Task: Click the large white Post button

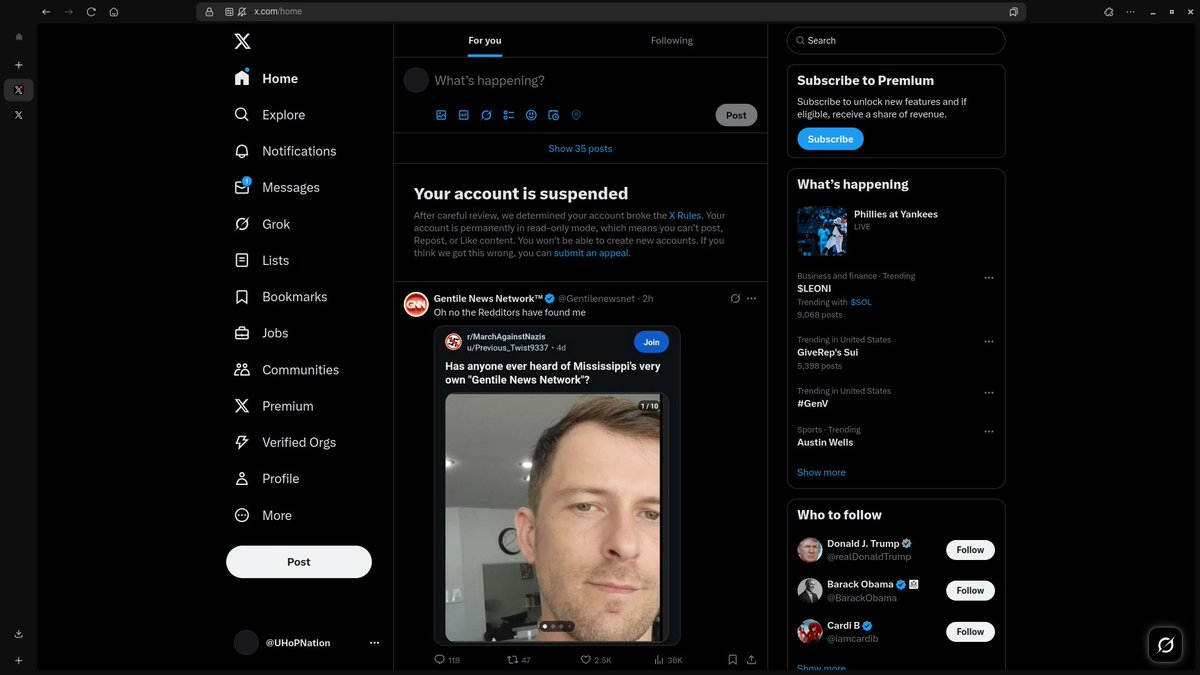Action: click(299, 562)
